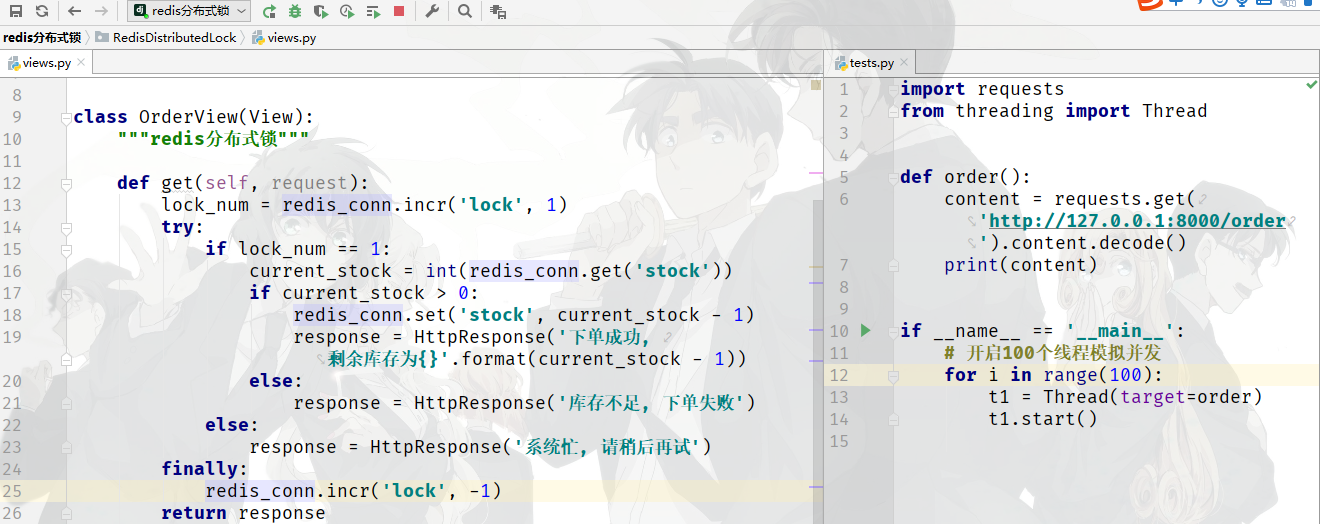1320x524 pixels.
Task: Click the 'finally:' keyword on line 24
Action: click(204, 469)
